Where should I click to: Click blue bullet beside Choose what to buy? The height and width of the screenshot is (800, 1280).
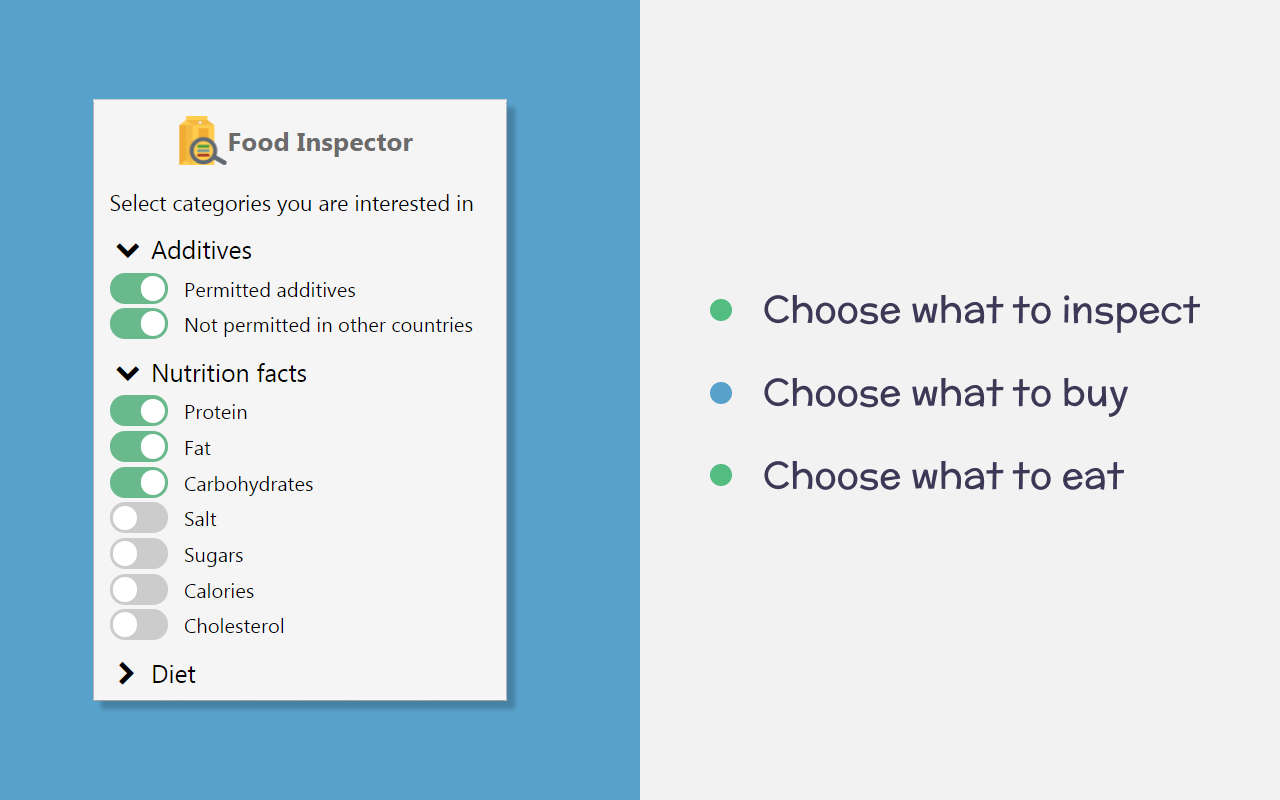click(x=721, y=393)
